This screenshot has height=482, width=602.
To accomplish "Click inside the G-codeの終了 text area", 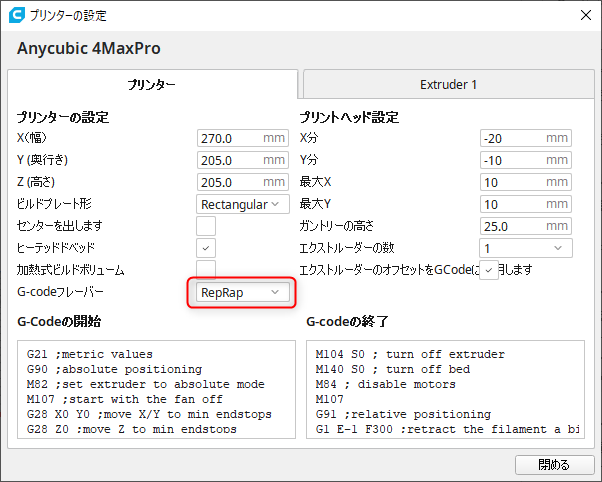I will click(445, 389).
